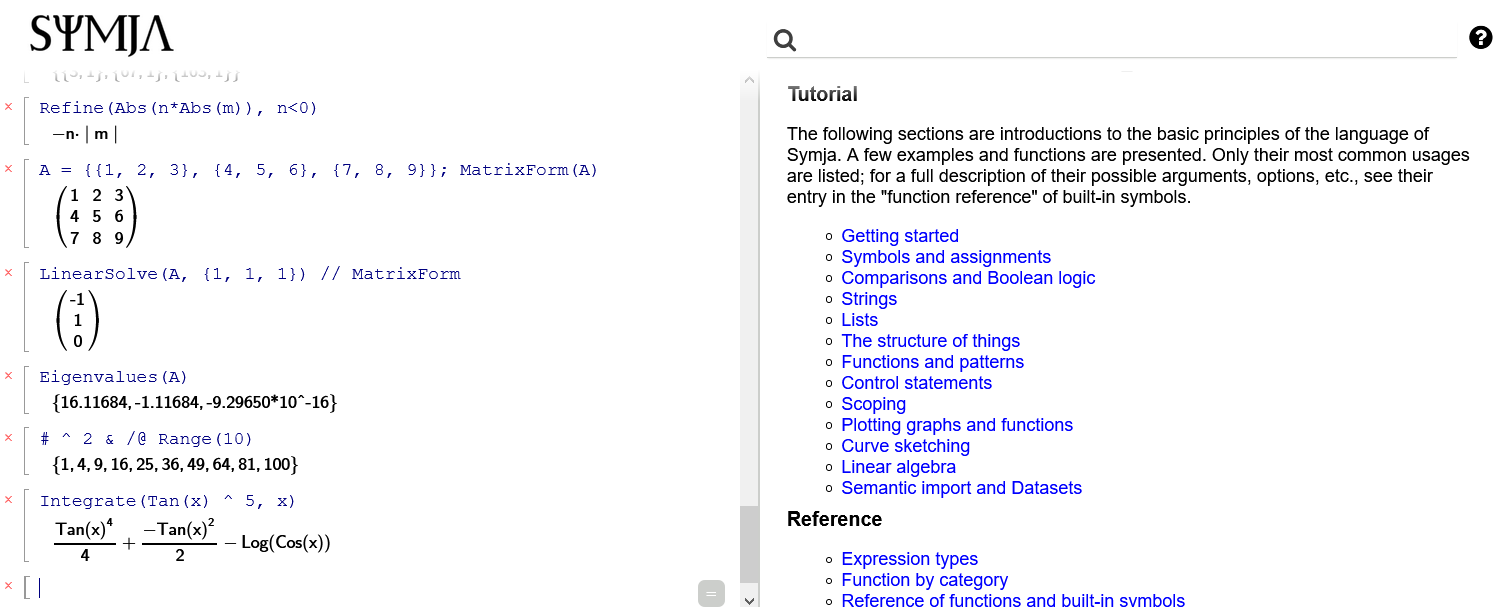Open Plotting graphs and functions link
Image resolution: width=1501 pixels, height=607 pixels.
coord(957,425)
